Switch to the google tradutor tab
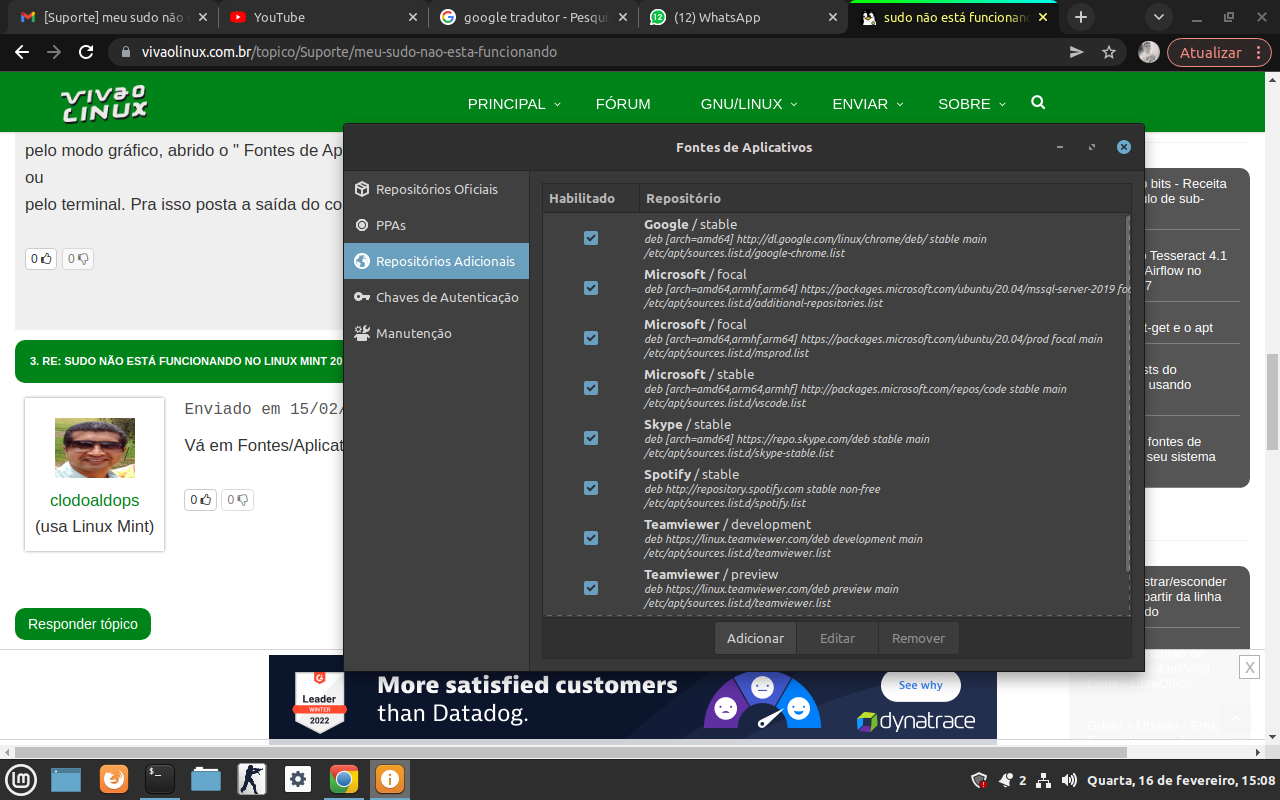The width and height of the screenshot is (1280, 800). [532, 18]
